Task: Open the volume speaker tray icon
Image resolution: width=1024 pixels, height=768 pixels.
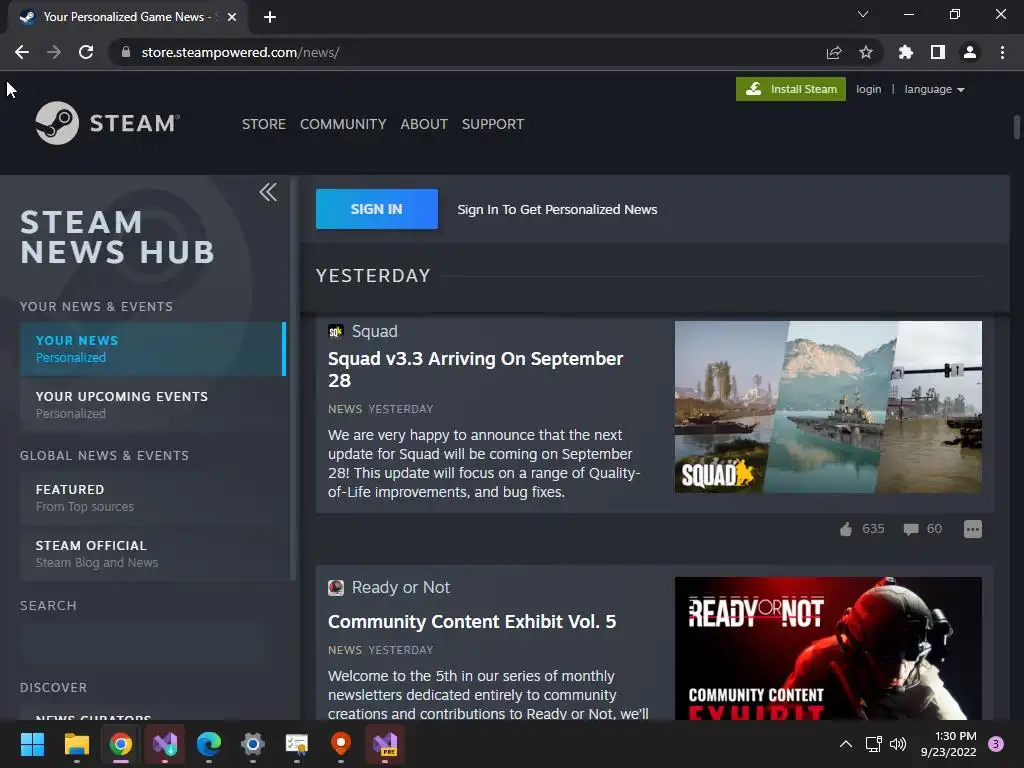Action: [898, 744]
